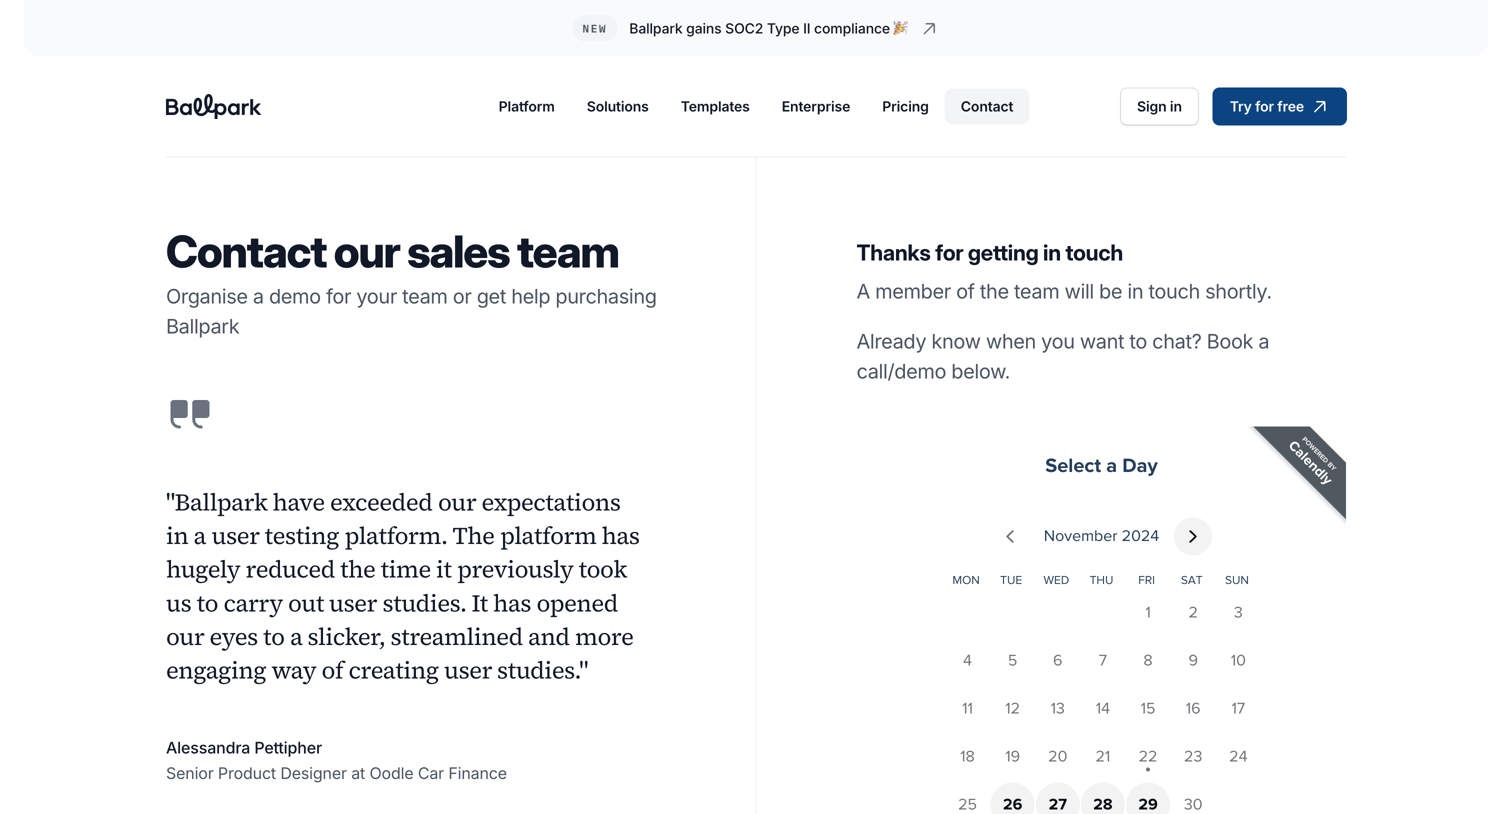This screenshot has width=1512, height=814.
Task: Open Ballpark gains SOC2 Type II compliance link
Action: pyautogui.click(x=767, y=29)
